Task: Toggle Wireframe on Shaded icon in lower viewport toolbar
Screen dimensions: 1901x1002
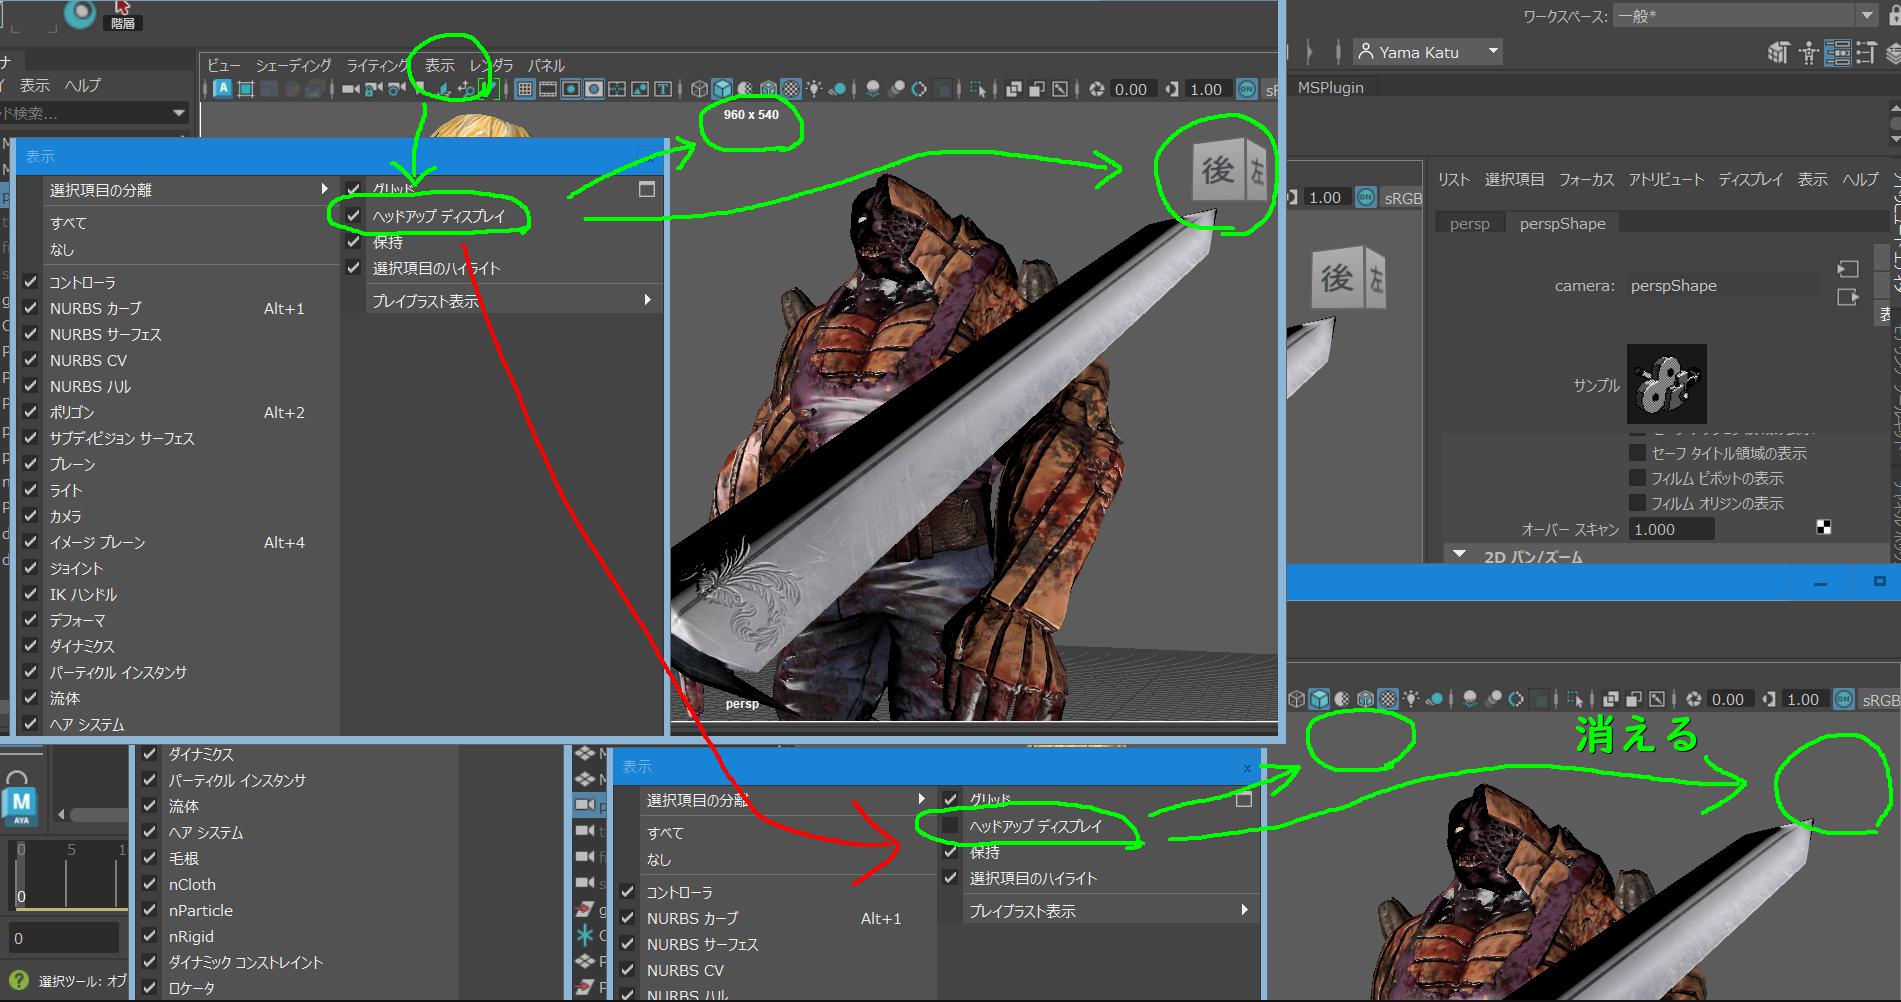Action: tap(1366, 699)
